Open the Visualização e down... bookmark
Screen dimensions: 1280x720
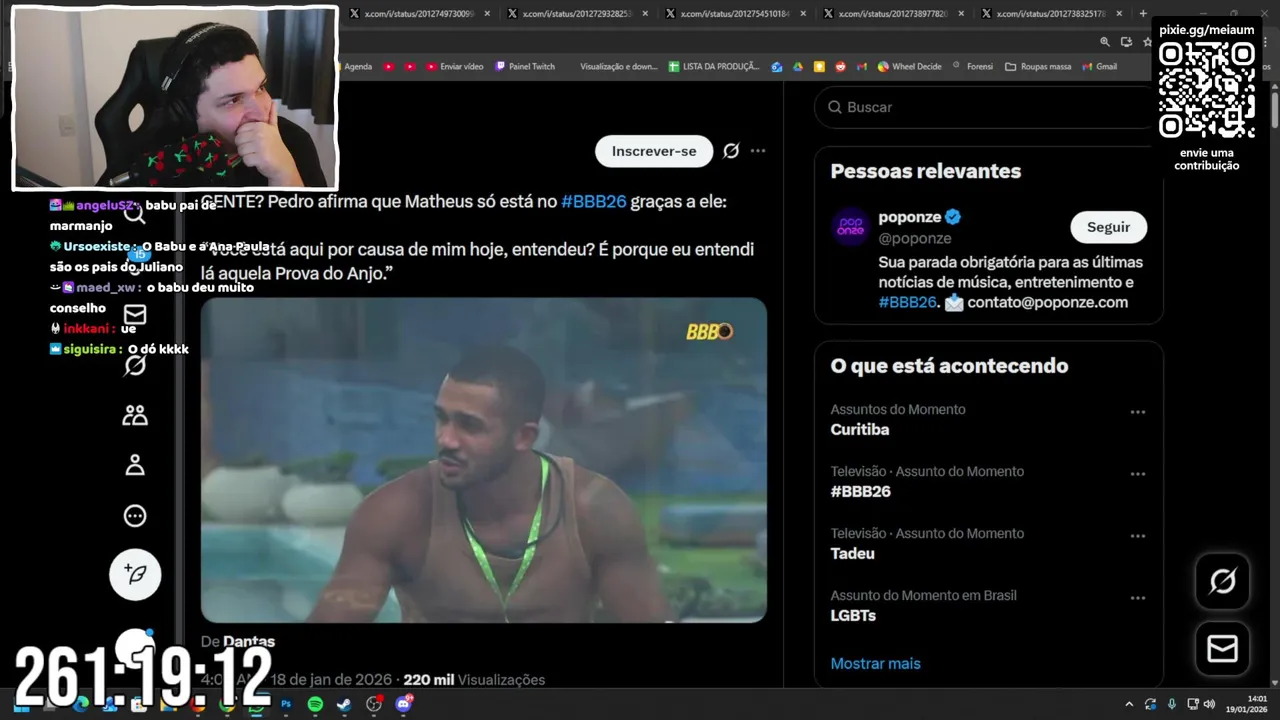[619, 66]
